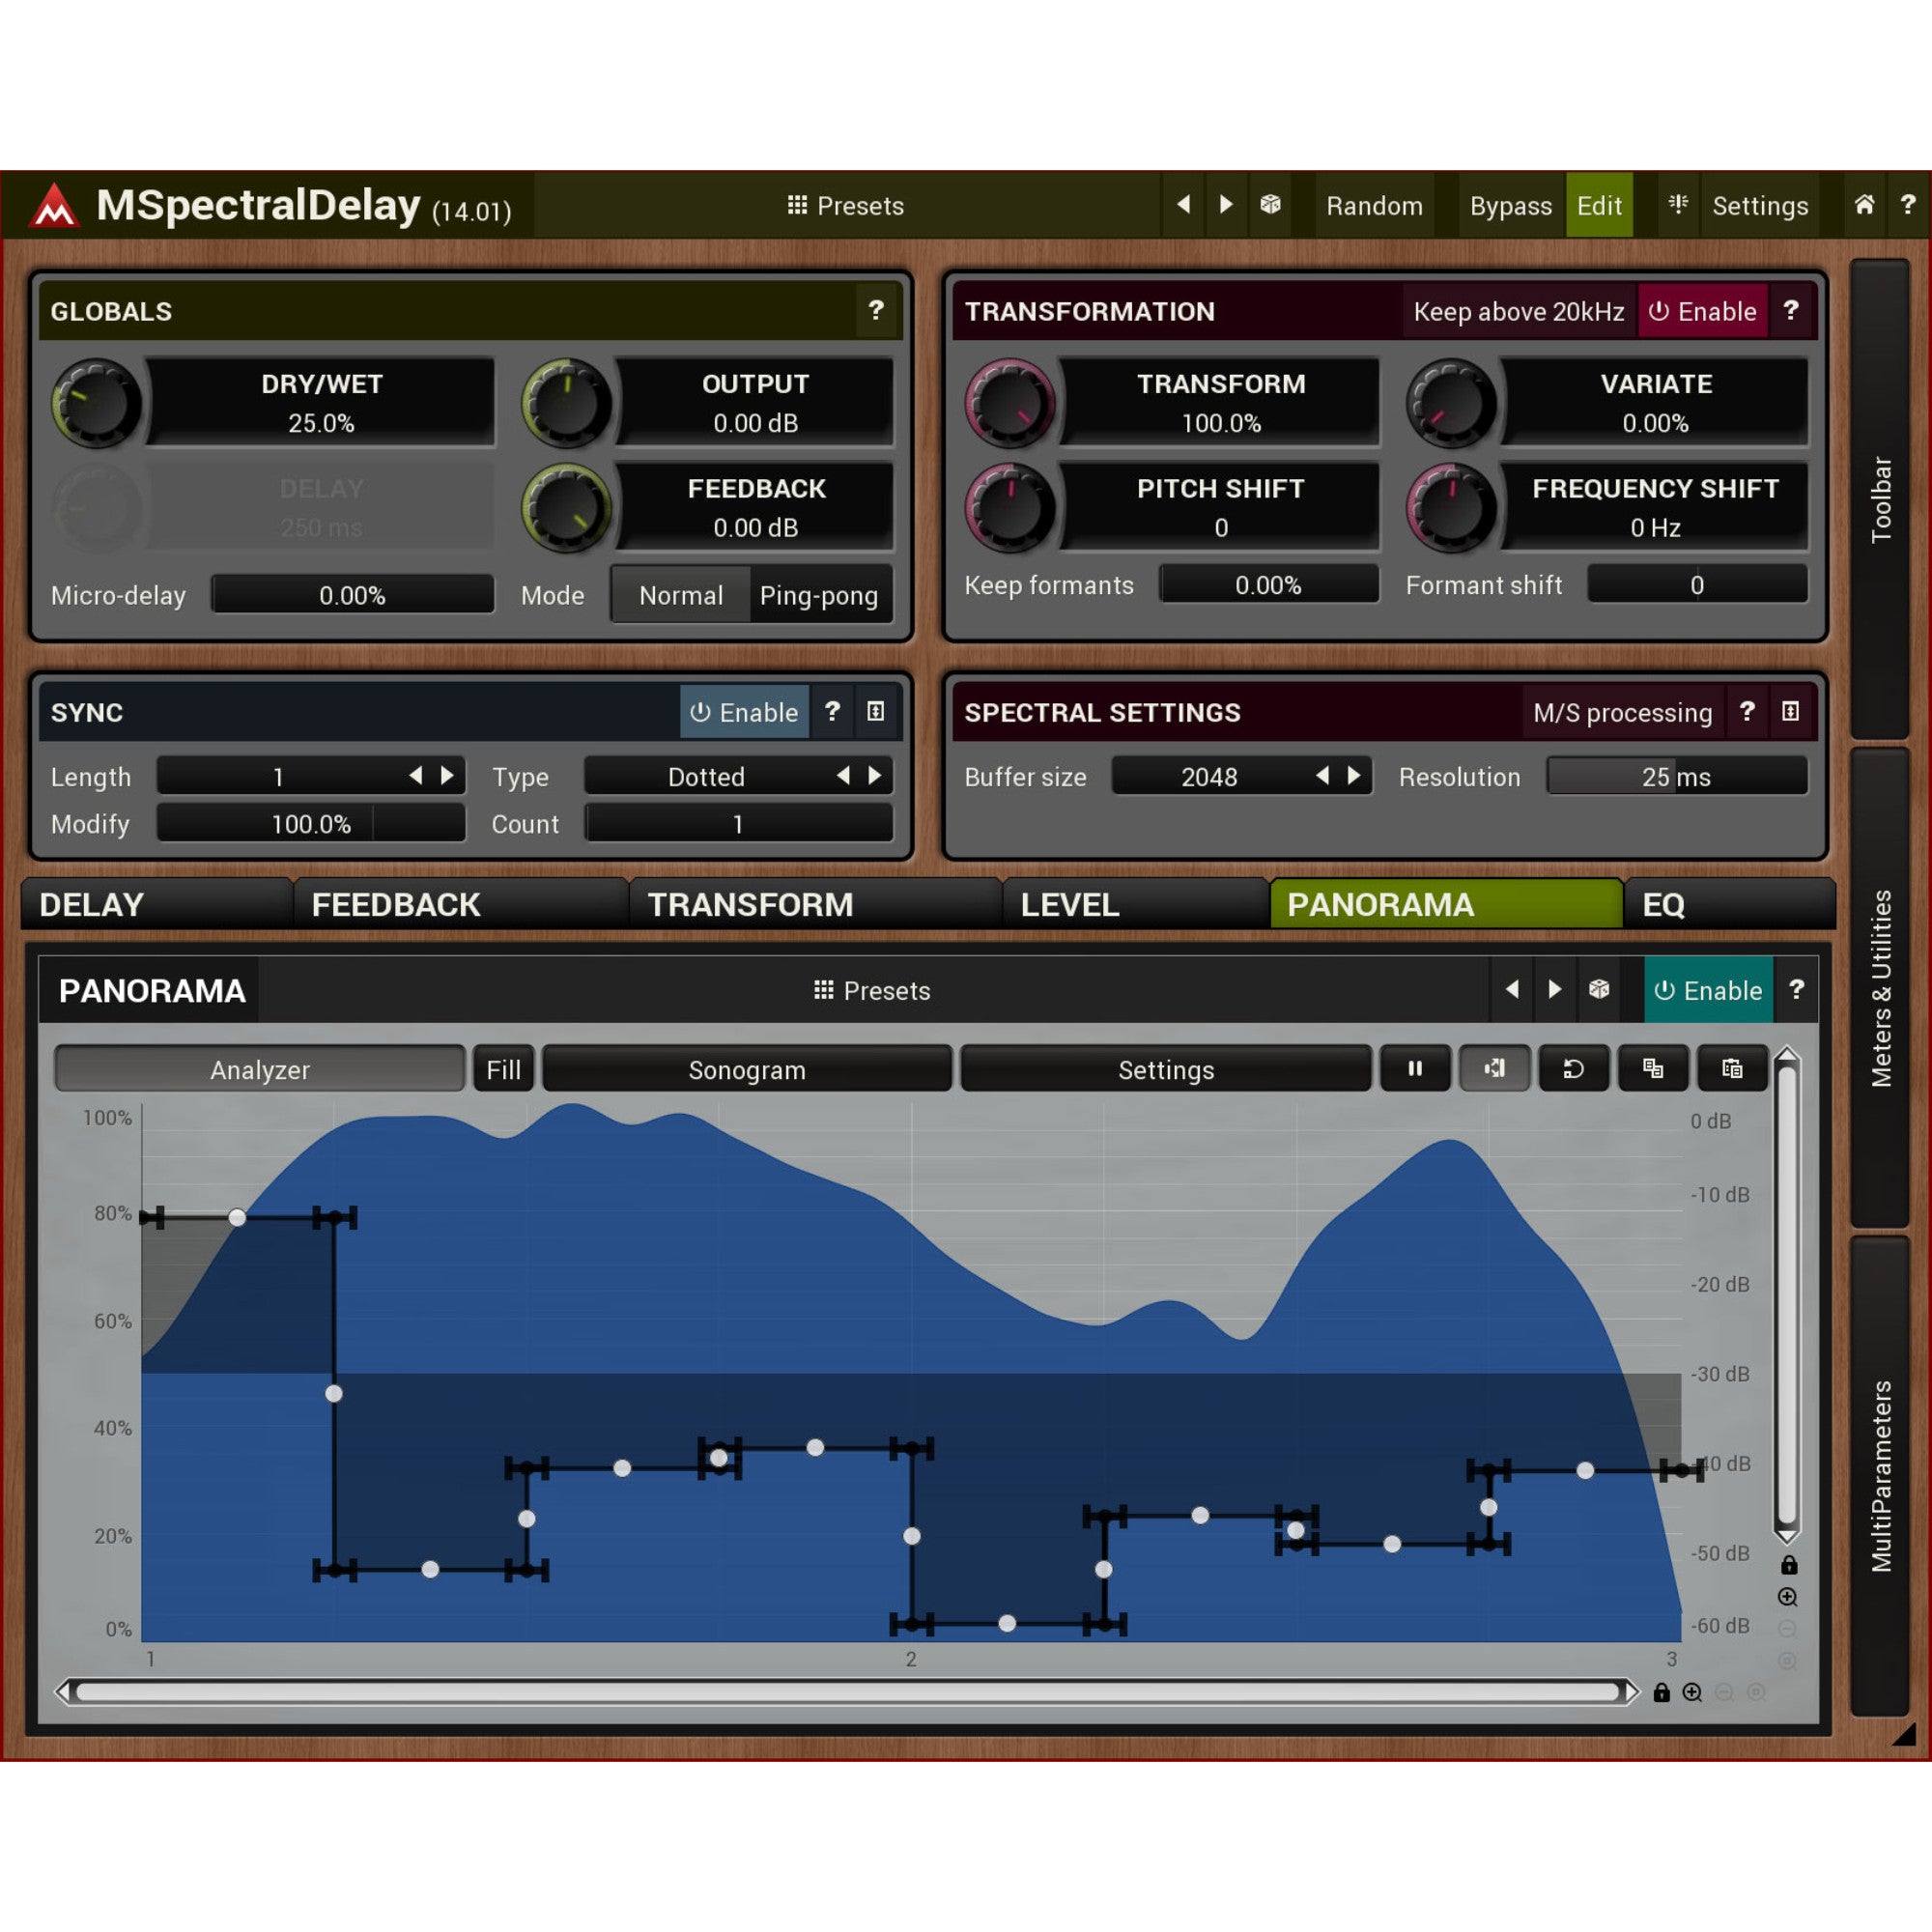Select Normal mode

(x=681, y=595)
